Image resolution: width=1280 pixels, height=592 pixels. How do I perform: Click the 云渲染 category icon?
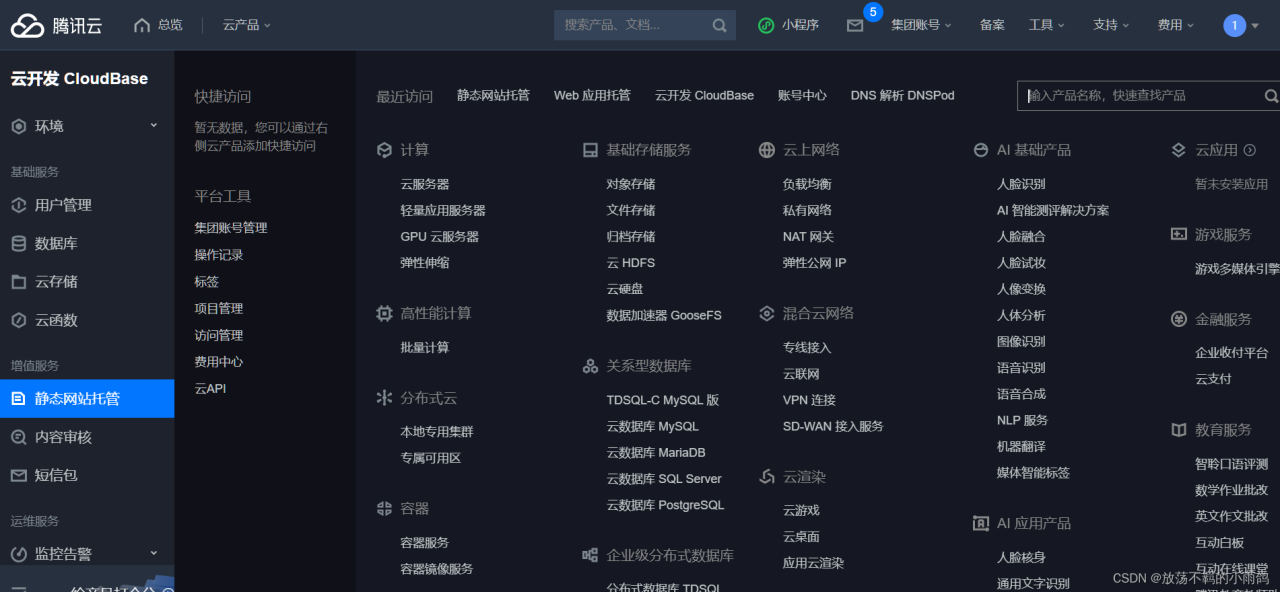(767, 477)
